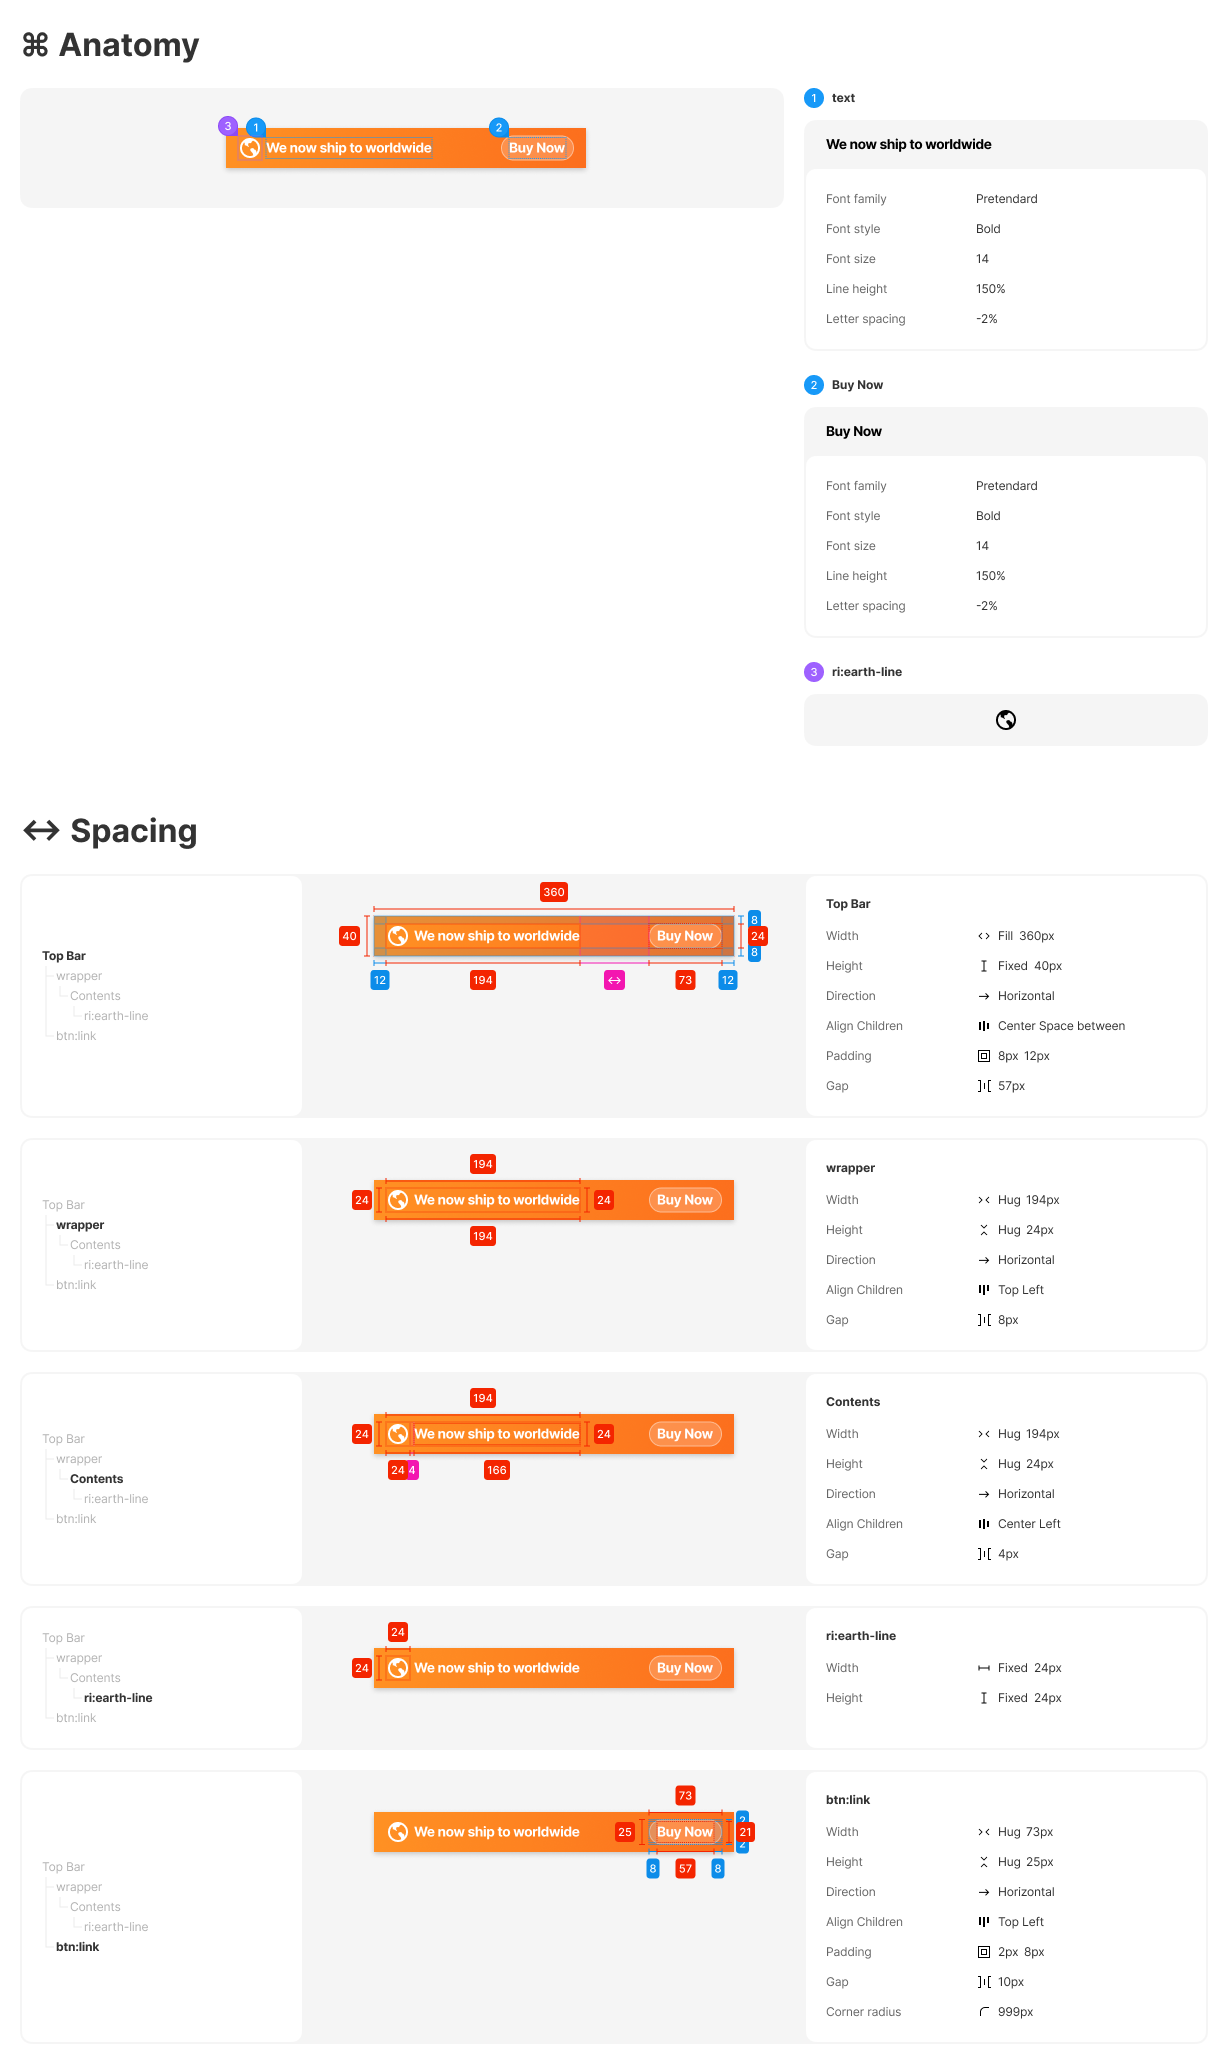Viewport: 1228px width, 2064px height.
Task: Click the blue badge 1 next to text
Action: pos(814,98)
